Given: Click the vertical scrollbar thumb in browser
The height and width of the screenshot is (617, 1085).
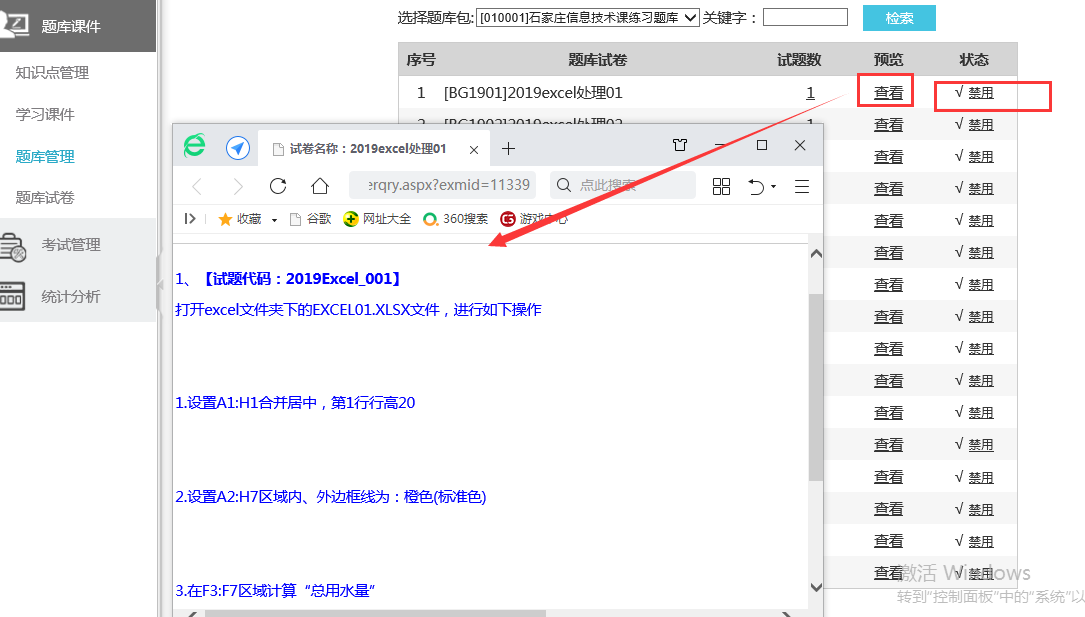Looking at the screenshot, I should pyautogui.click(x=816, y=387).
